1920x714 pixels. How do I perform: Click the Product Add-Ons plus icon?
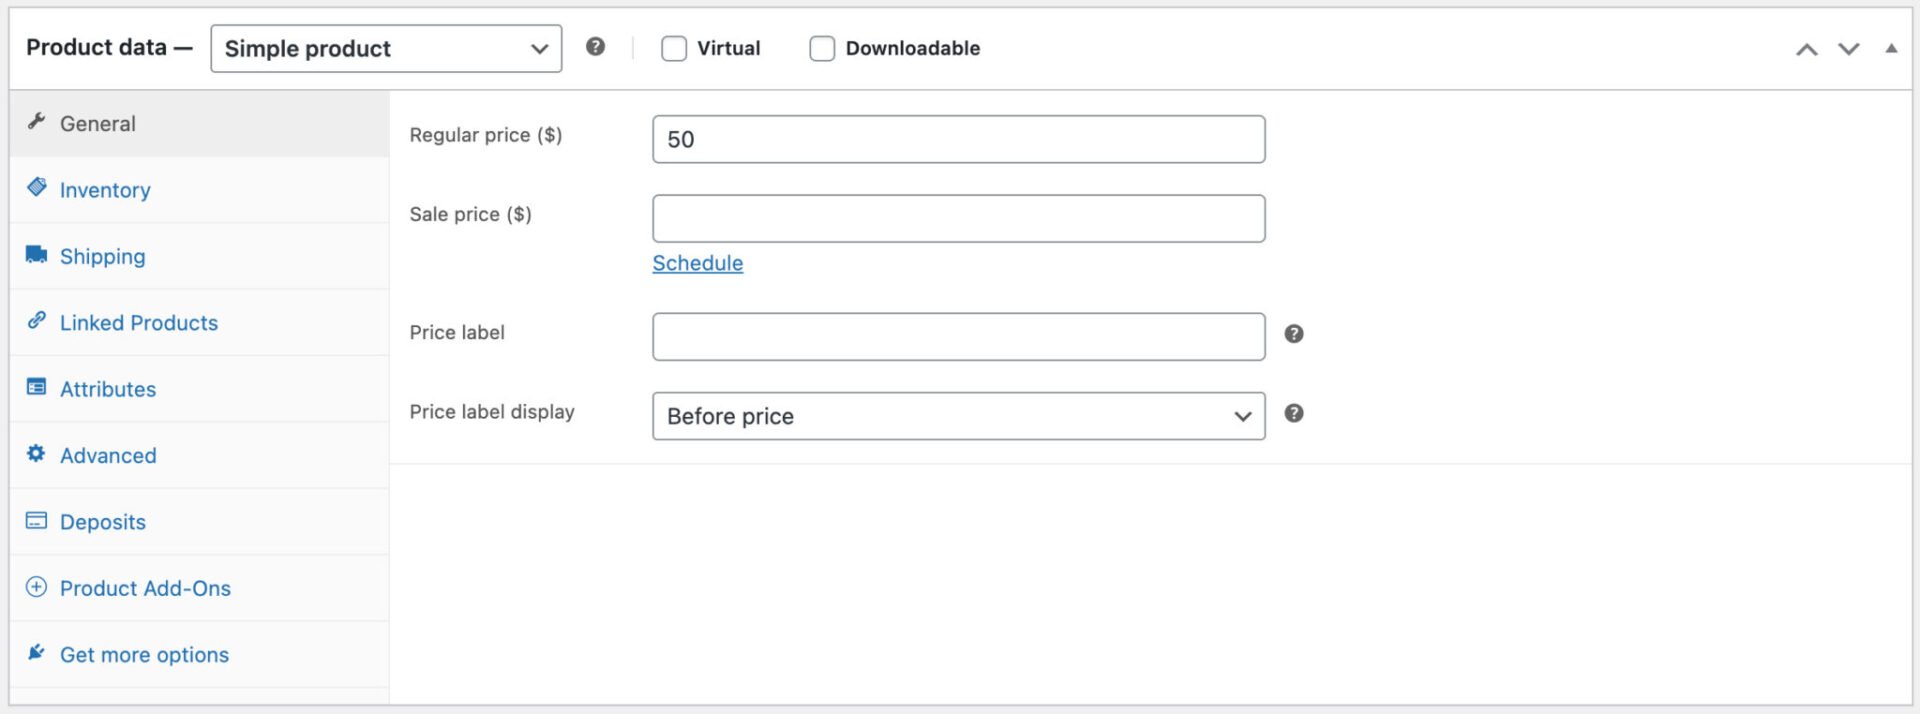pos(37,587)
